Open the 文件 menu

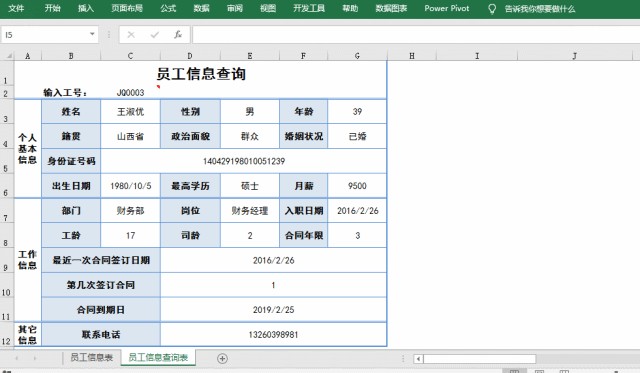tap(16, 8)
